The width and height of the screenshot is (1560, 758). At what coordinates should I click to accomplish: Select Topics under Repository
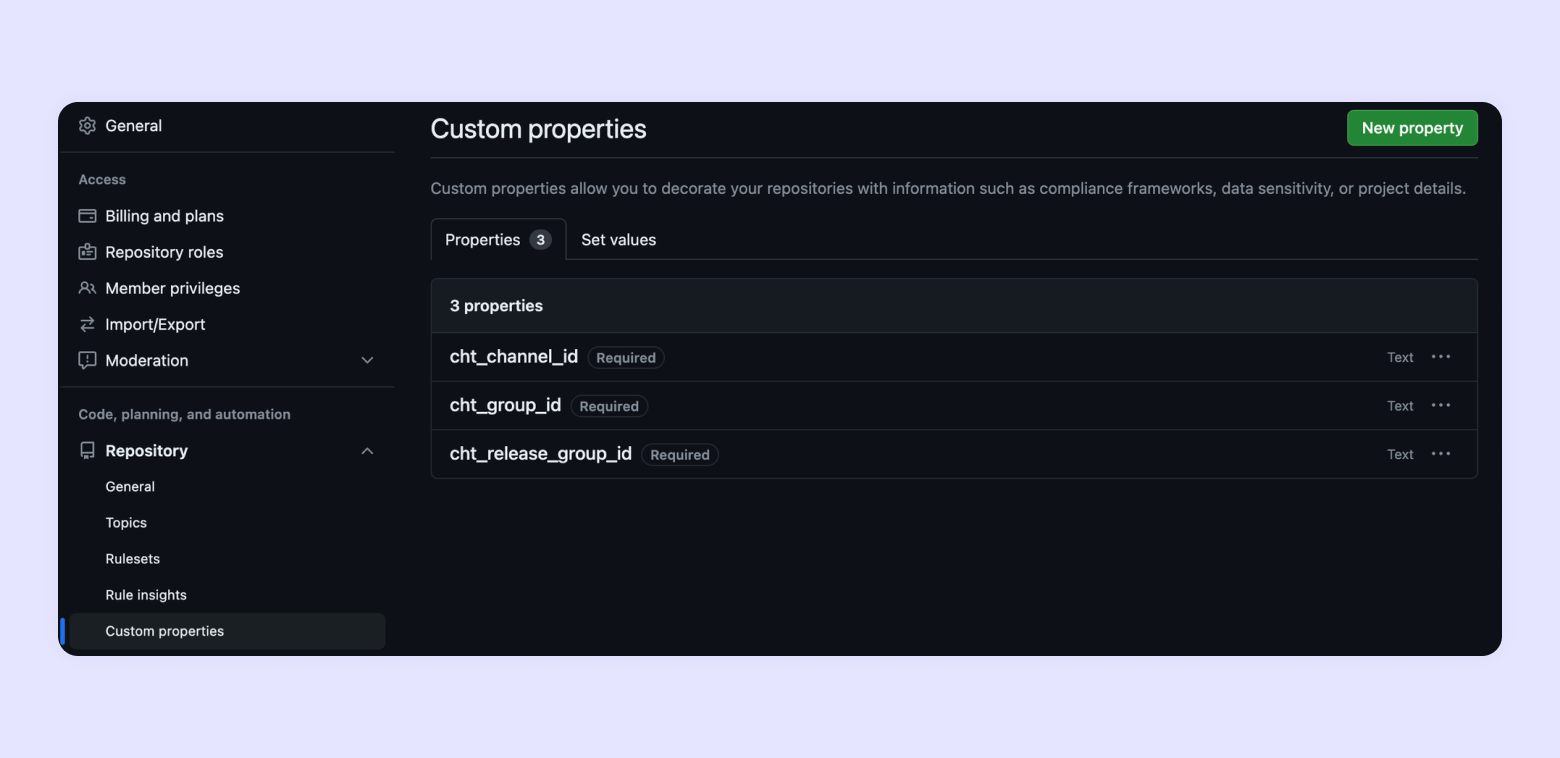point(126,523)
